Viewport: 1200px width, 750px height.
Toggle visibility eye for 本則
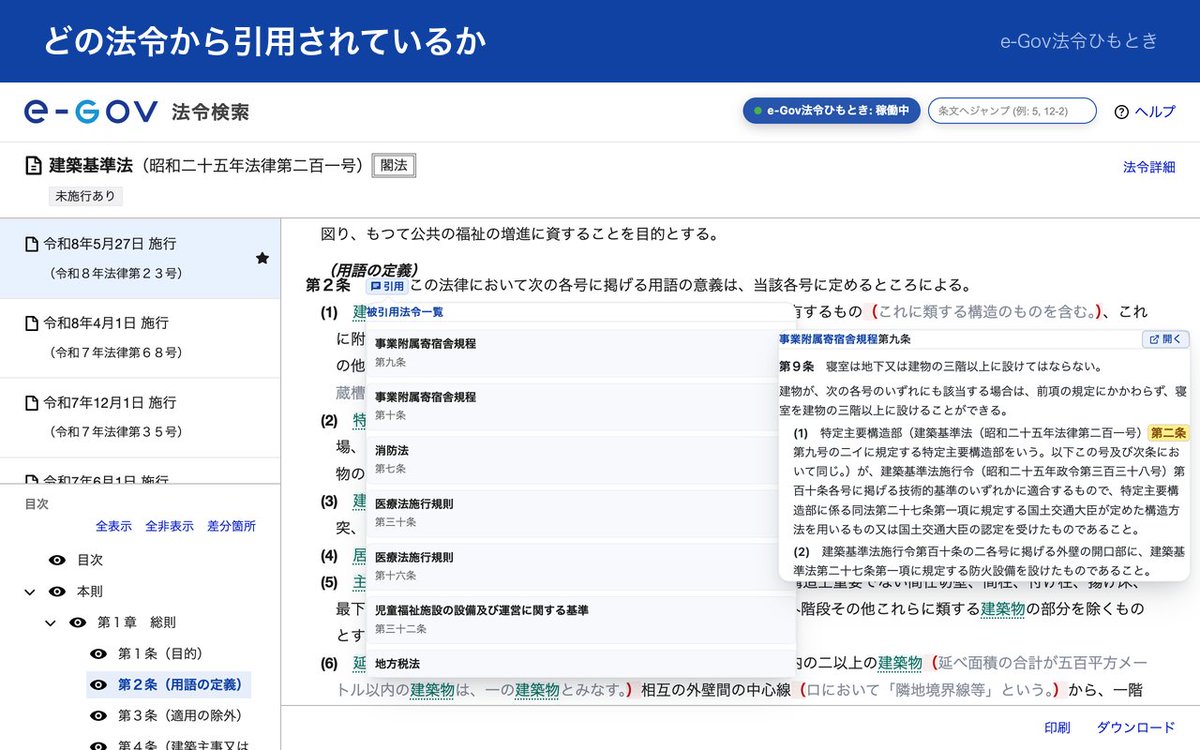pos(57,591)
